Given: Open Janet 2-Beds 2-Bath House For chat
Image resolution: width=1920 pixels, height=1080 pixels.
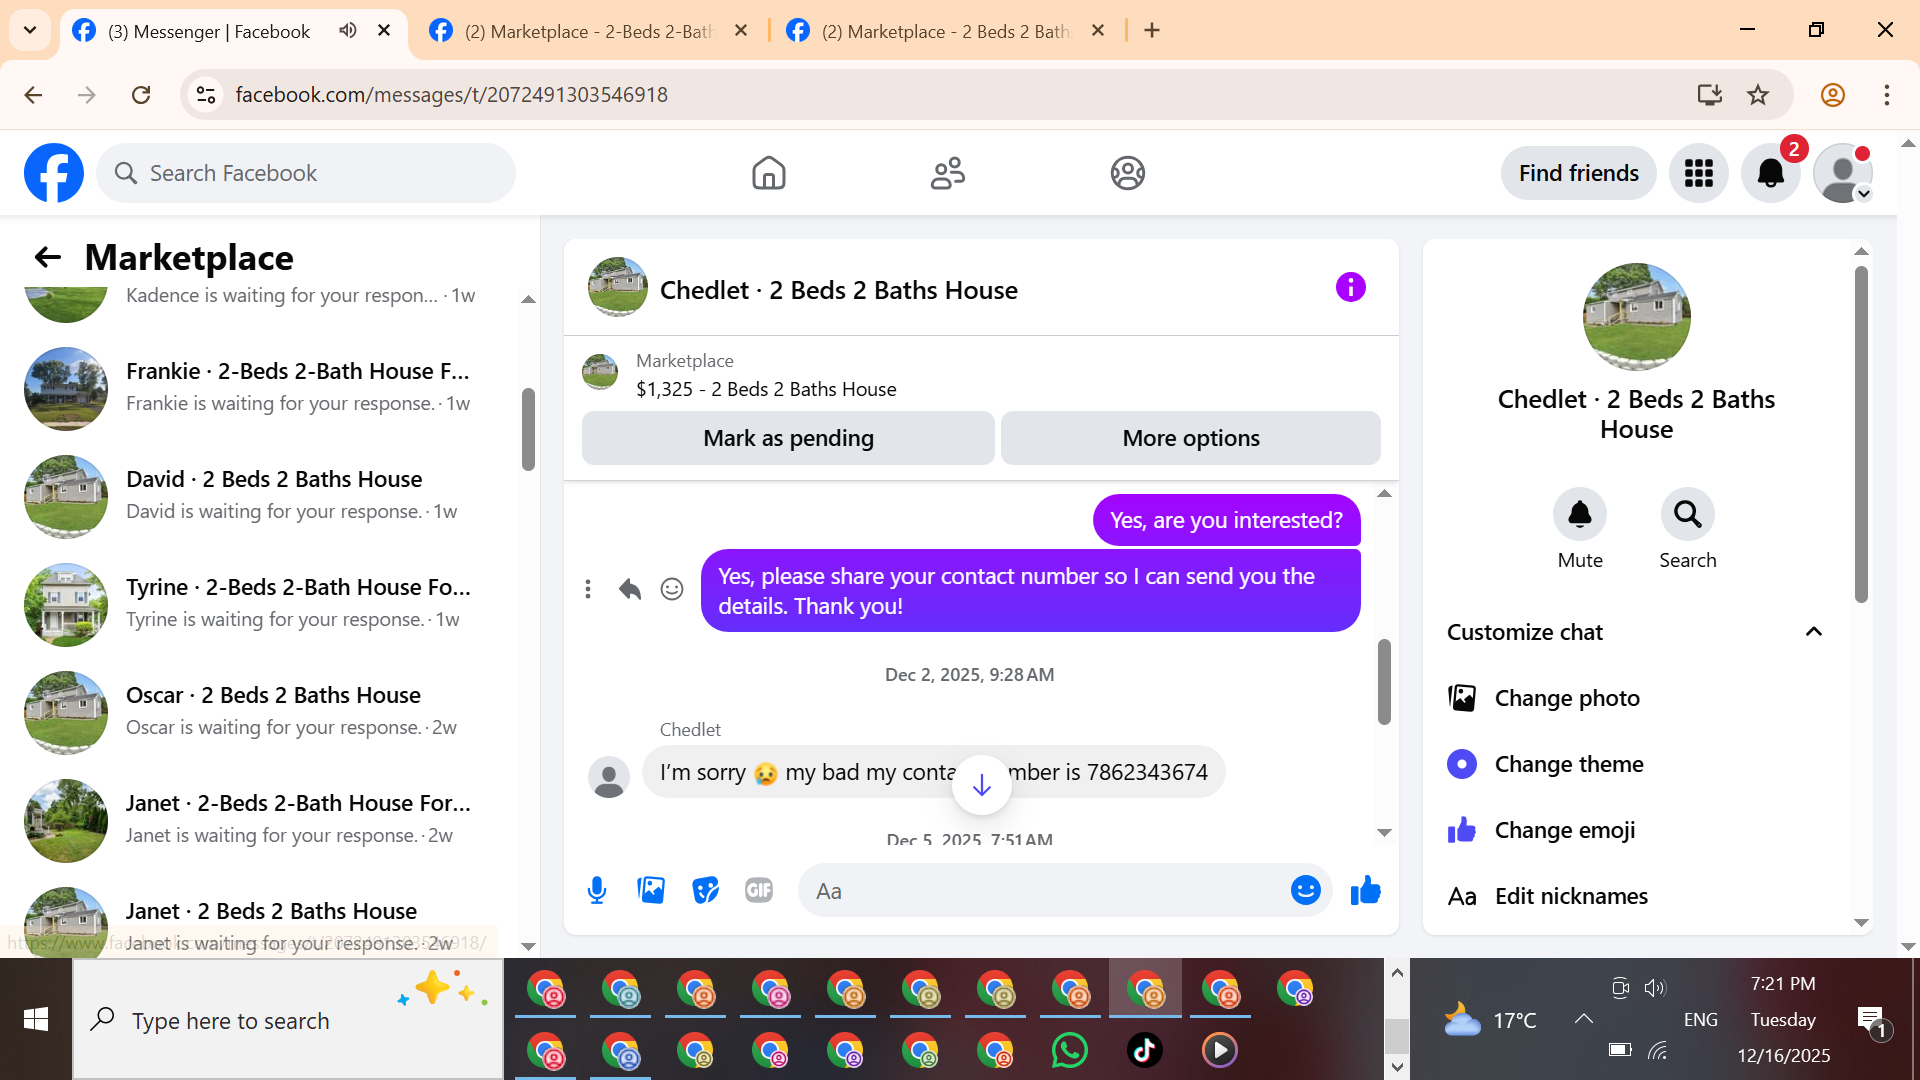Looking at the screenshot, I should coord(262,819).
